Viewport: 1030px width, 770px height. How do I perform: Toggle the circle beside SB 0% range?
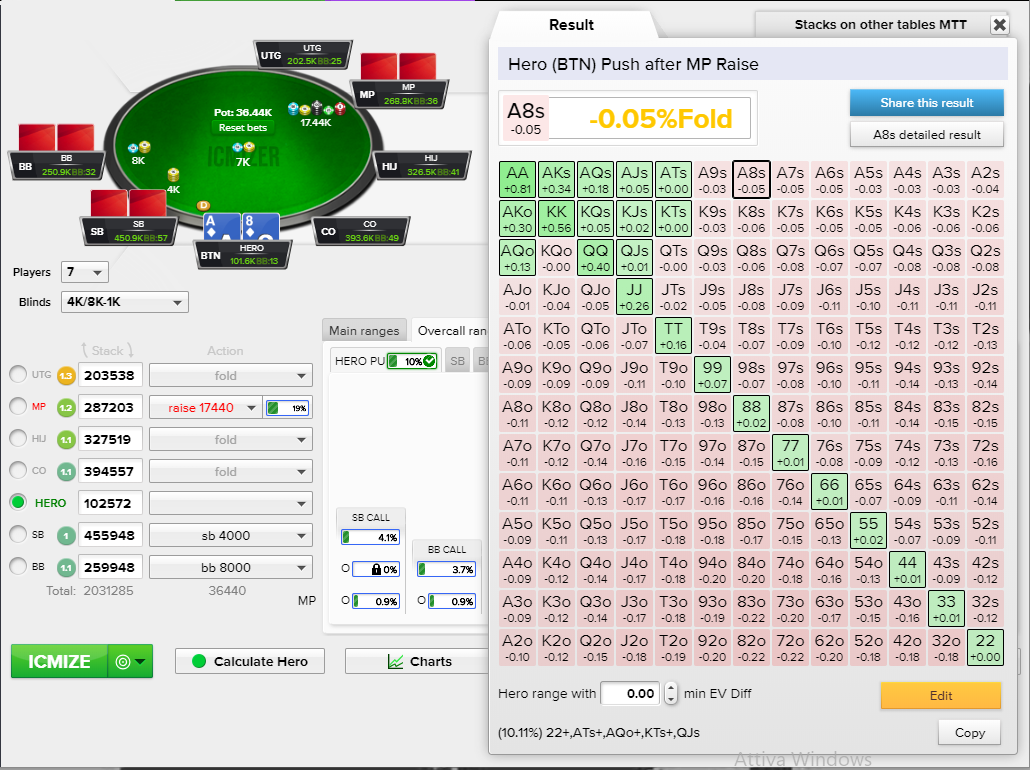click(x=346, y=568)
